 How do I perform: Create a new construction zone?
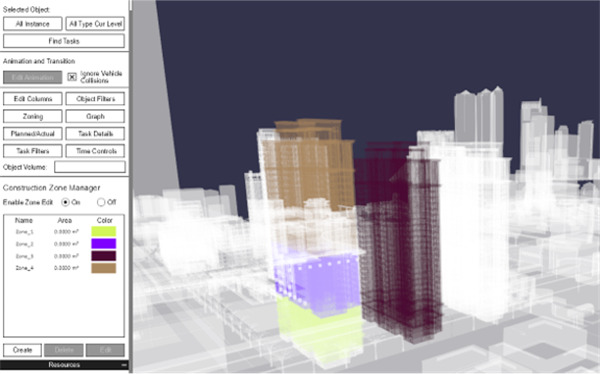pyautogui.click(x=23, y=350)
